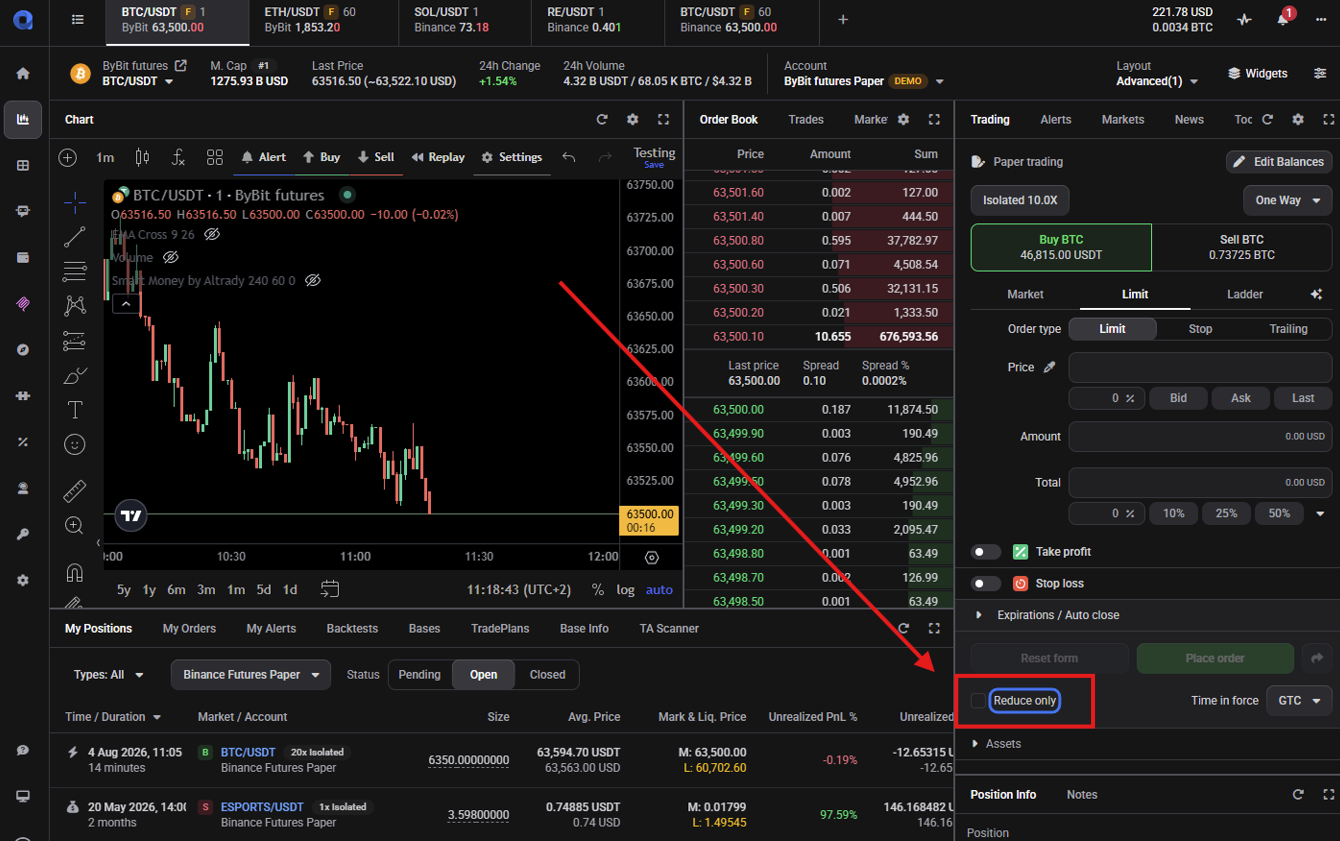Open ByBit futures Paper account dropdown
This screenshot has height=841, width=1340.
tap(864, 81)
